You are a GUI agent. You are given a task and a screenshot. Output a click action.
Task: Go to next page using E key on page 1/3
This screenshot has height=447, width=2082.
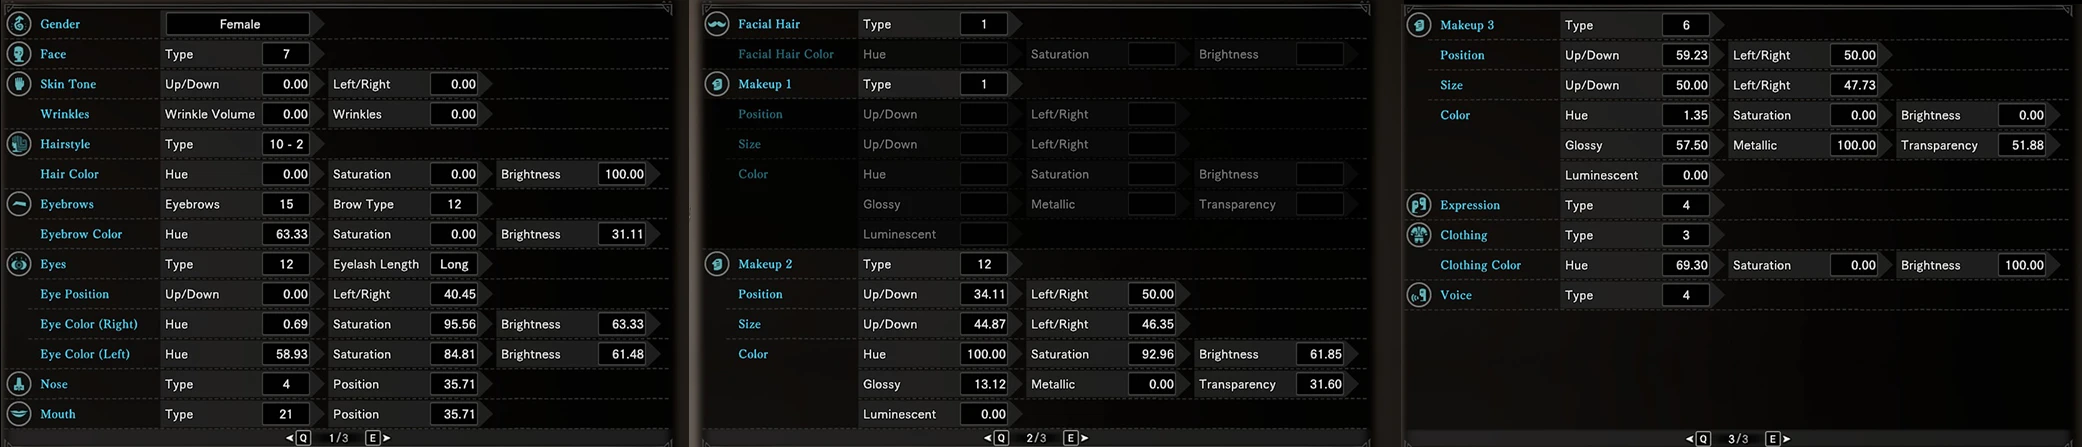point(377,438)
